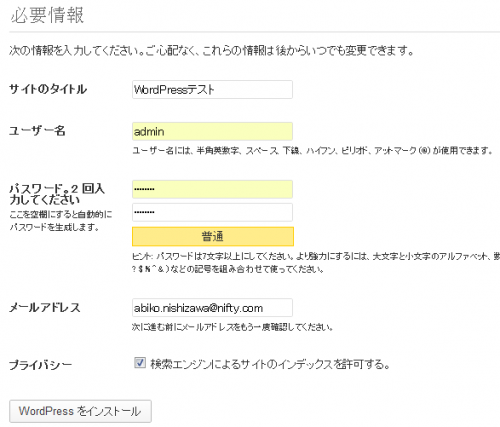Focus the ユーザー名 field containing admin

[212, 131]
